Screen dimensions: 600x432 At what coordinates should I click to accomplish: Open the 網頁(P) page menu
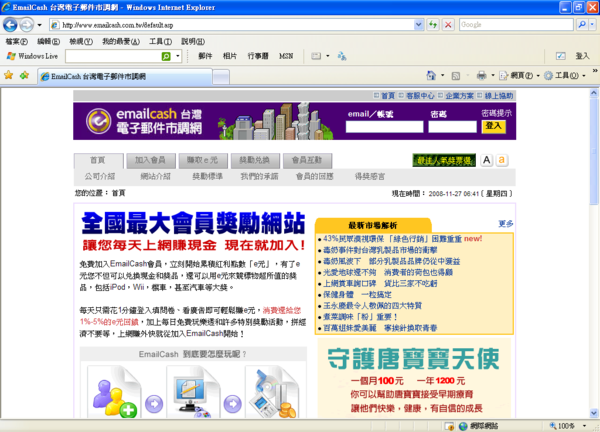click(x=520, y=76)
